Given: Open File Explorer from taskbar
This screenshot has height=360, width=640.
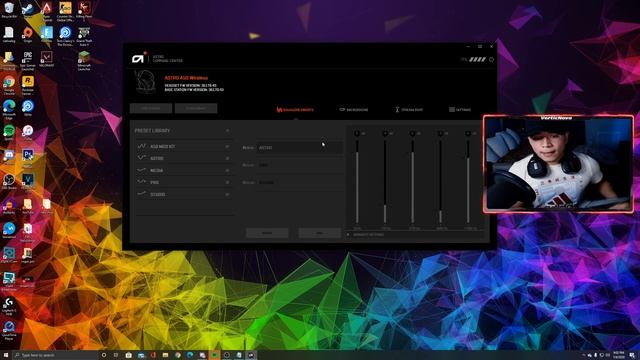Looking at the screenshot, I should click(165, 355).
